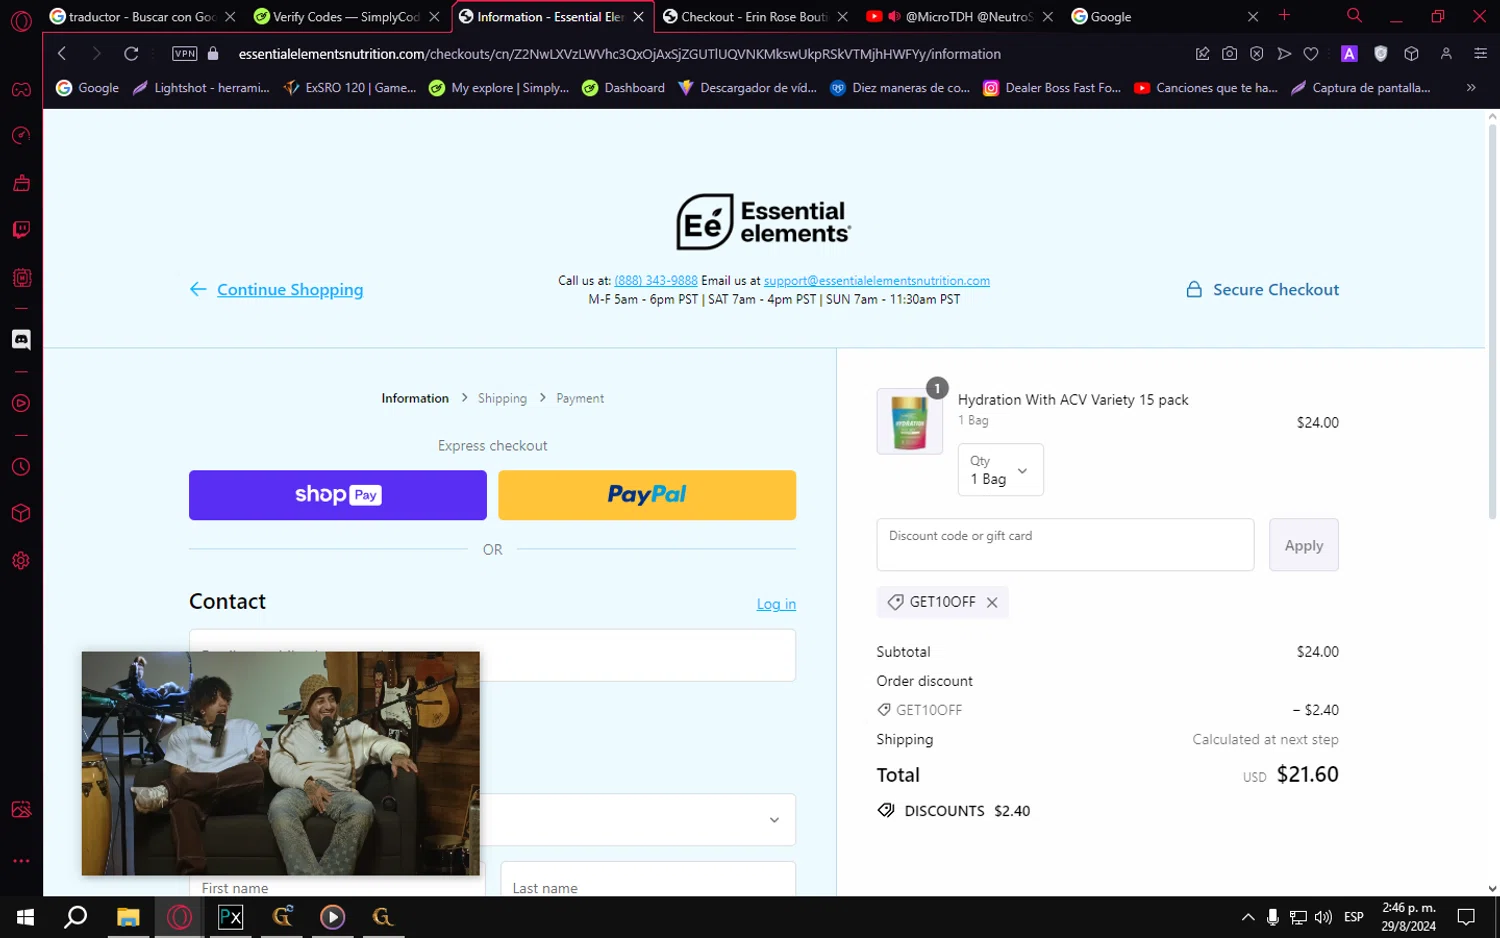Screen dimensions: 1500x938
Task: Pay with the Shop Pay button
Action: coord(338,495)
